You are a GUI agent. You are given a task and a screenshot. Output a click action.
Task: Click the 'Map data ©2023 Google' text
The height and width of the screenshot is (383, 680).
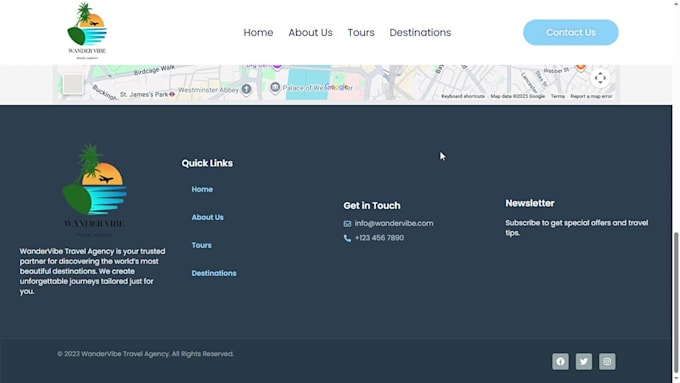517,96
